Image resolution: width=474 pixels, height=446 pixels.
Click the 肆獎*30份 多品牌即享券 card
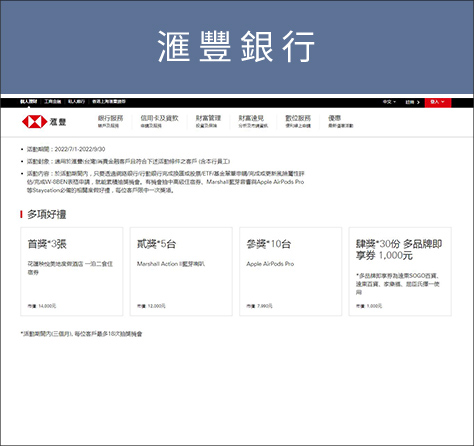pyautogui.click(x=400, y=271)
